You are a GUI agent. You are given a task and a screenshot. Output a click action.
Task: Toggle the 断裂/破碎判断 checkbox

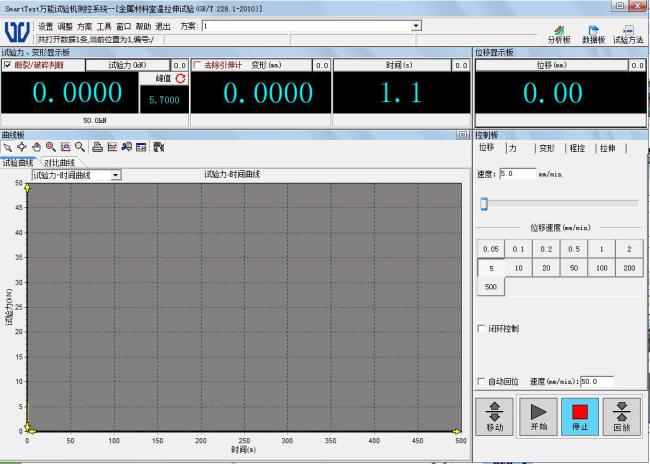(x=8, y=65)
